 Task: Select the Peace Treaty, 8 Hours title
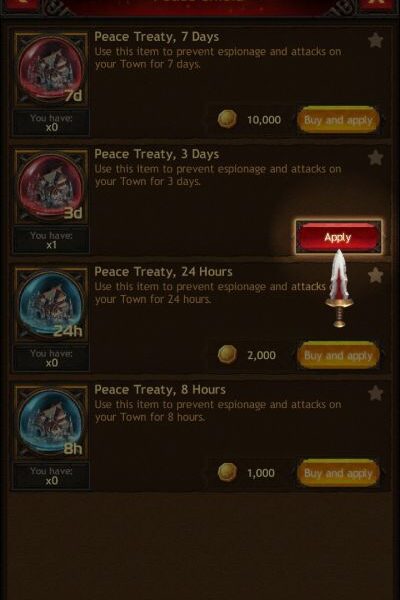tap(160, 390)
